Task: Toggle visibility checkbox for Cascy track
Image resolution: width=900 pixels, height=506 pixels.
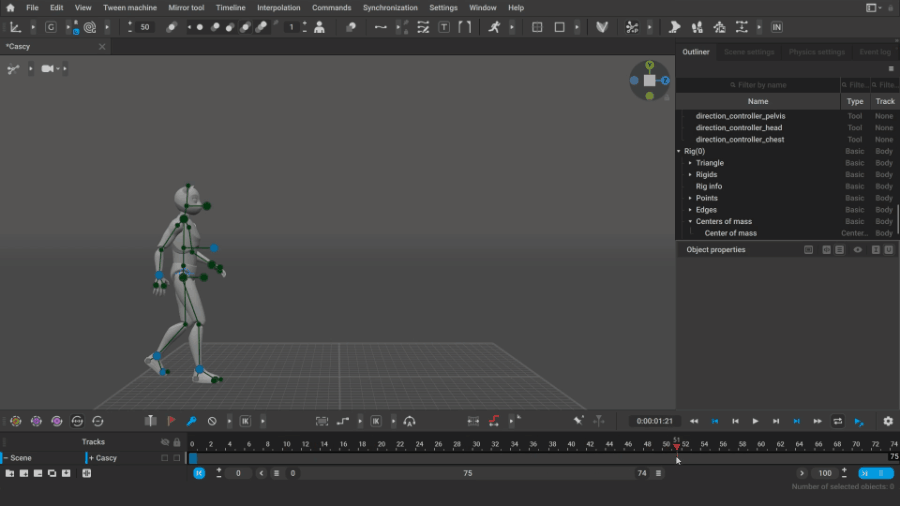Action: pos(165,458)
